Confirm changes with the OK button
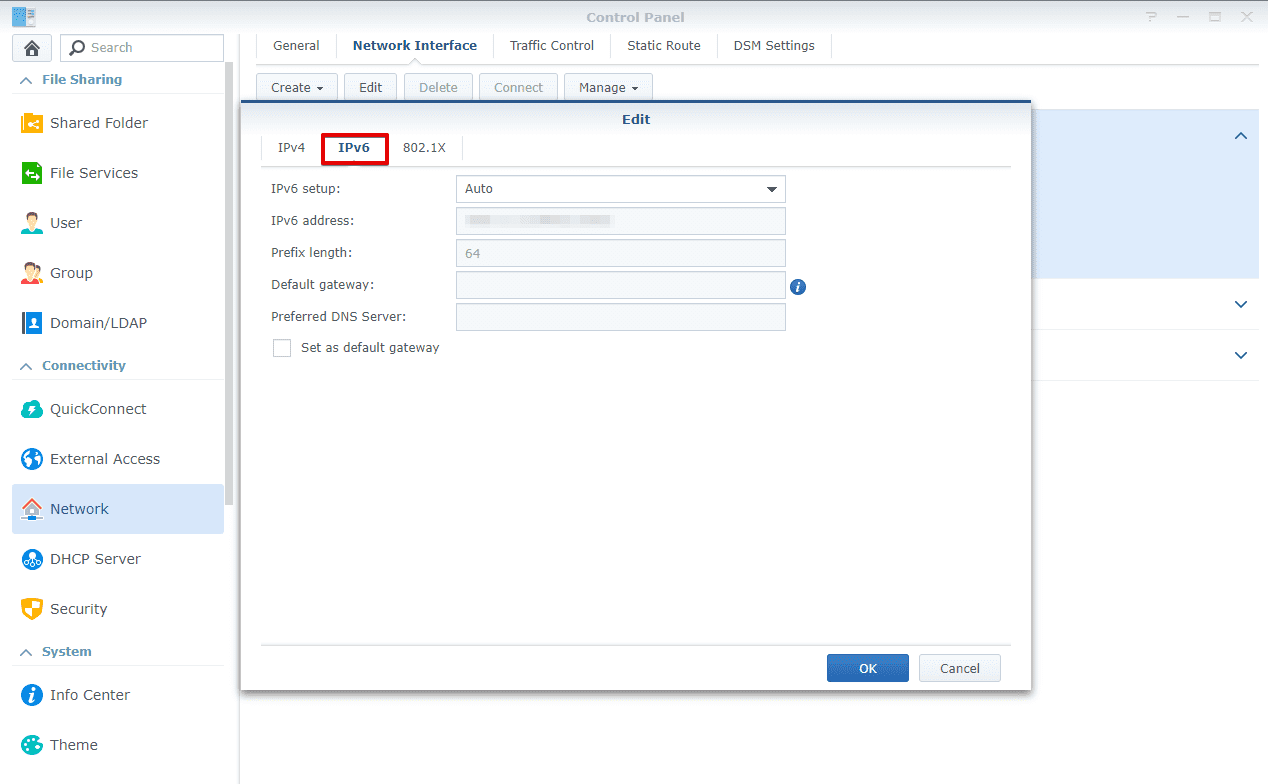Image resolution: width=1268 pixels, height=784 pixels. click(x=866, y=668)
